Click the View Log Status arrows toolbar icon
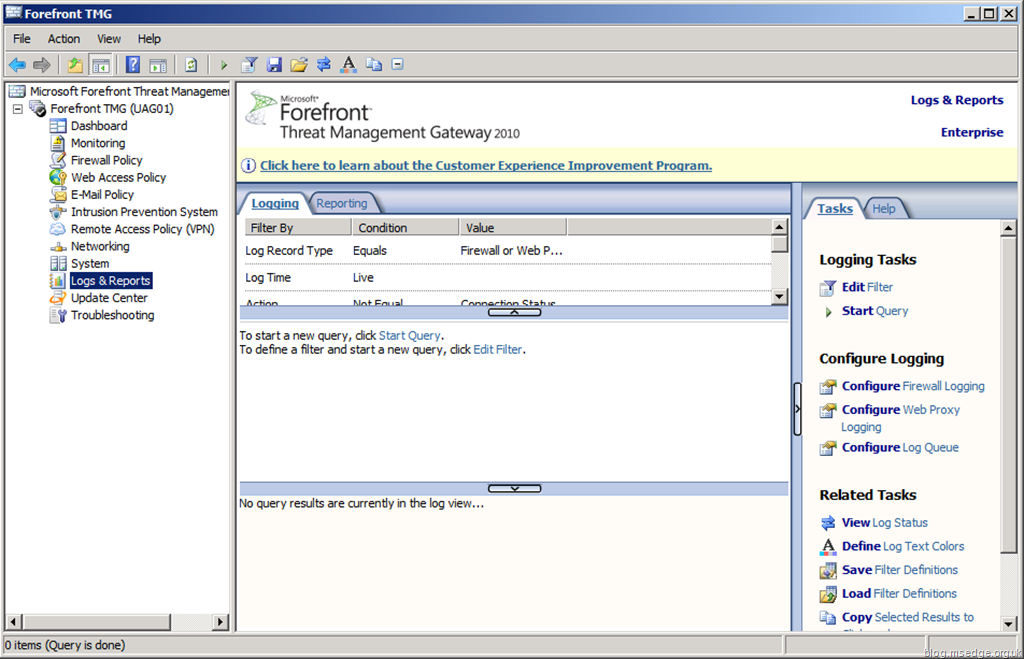Screen dimensions: 1024x659 [324, 65]
